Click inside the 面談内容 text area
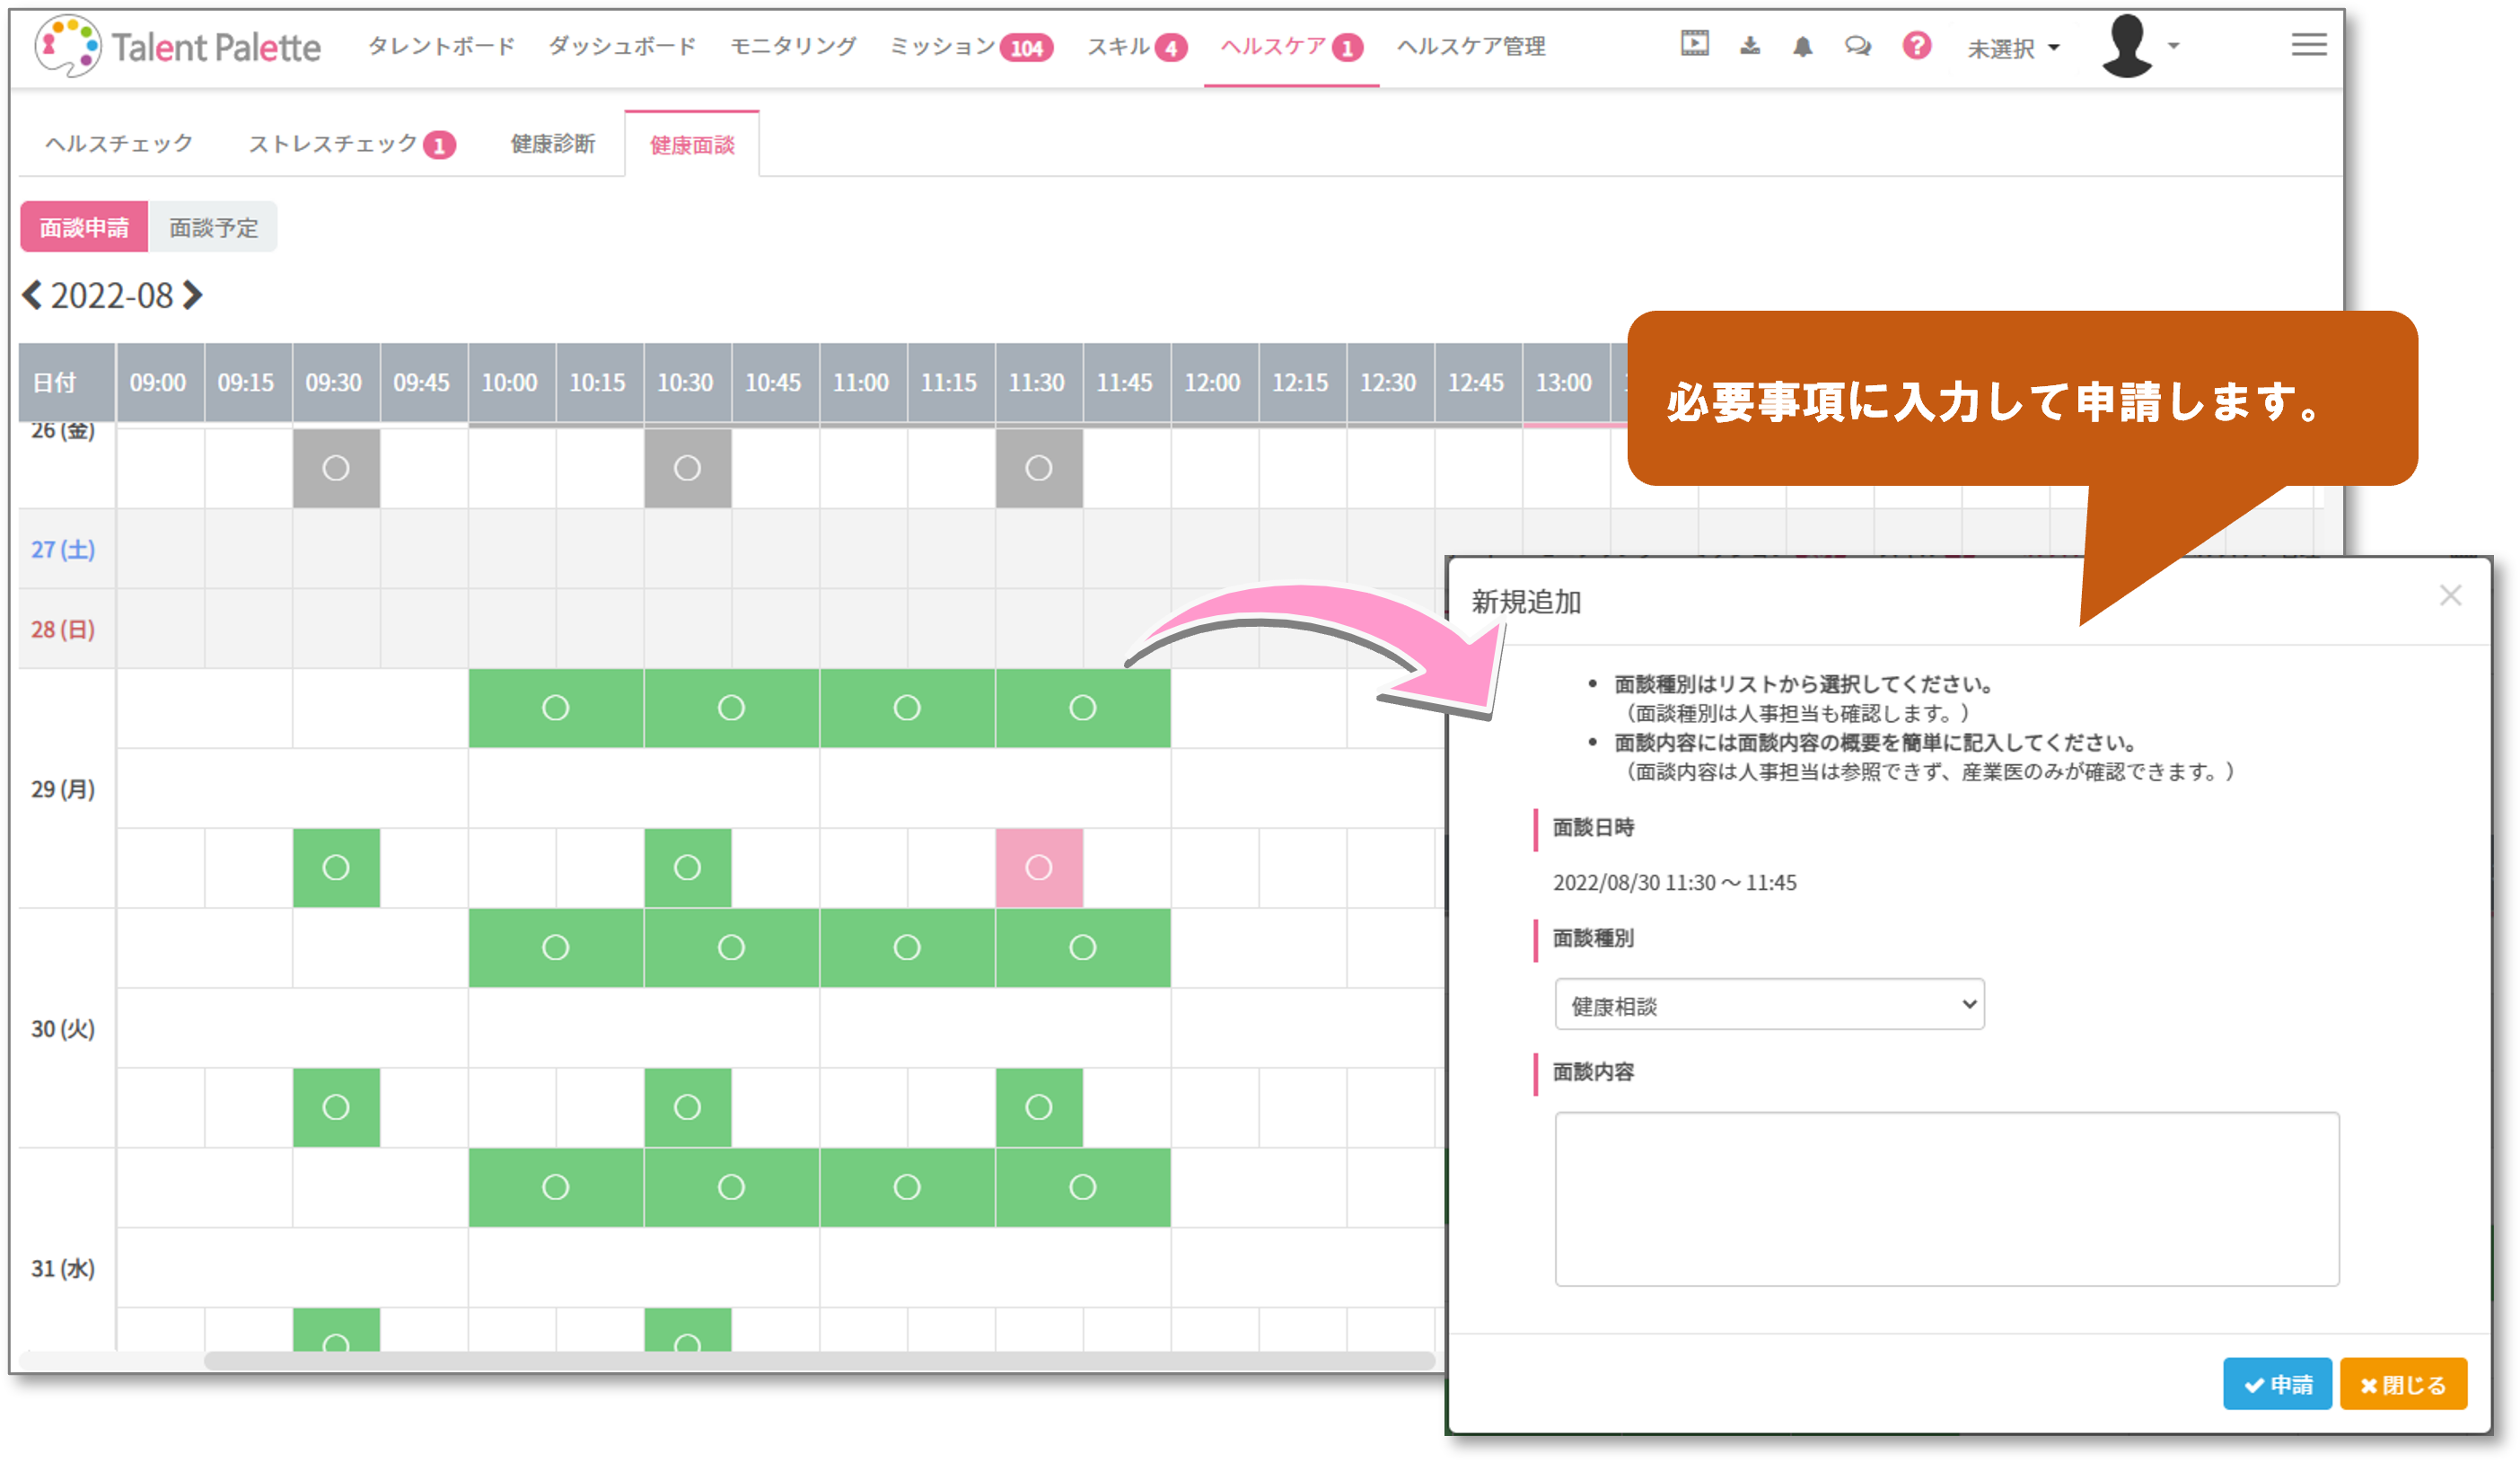Screen dimensions: 2520x1462 pos(1946,1198)
